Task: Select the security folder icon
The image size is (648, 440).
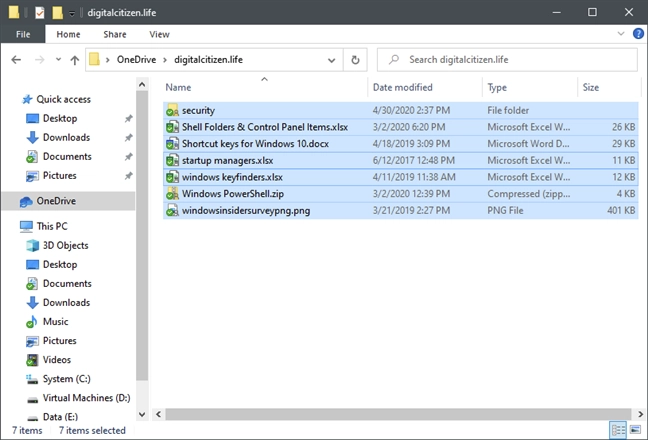Action: (172, 110)
